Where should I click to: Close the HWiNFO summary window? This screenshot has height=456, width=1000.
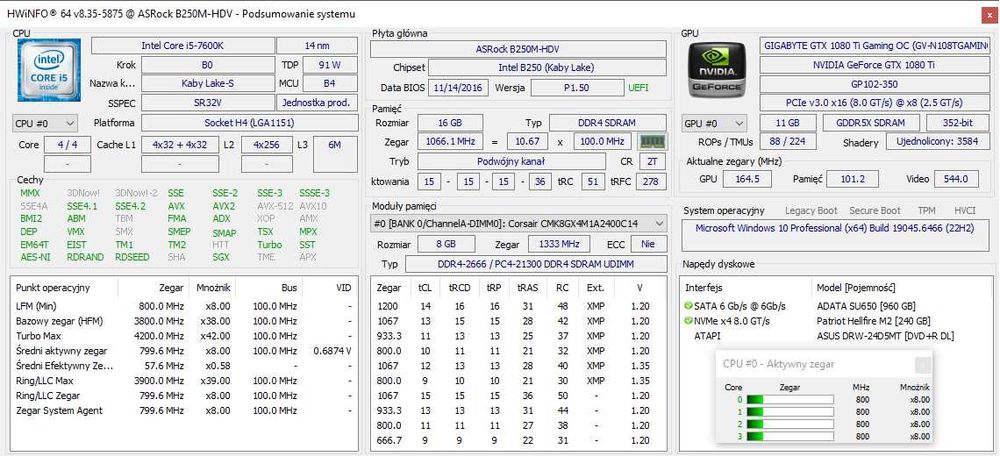989,13
